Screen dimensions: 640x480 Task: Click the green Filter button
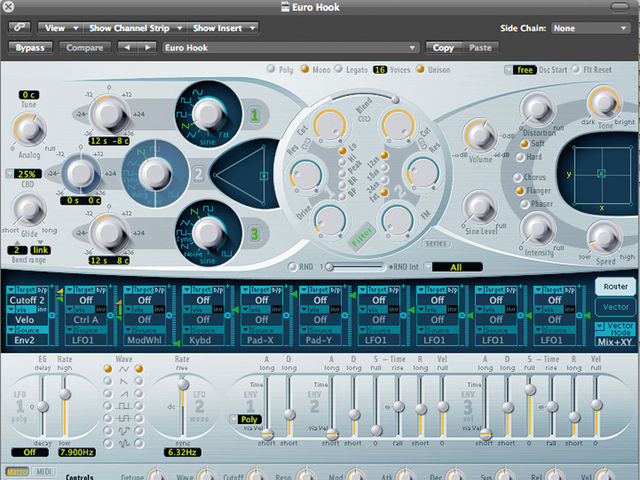click(361, 236)
